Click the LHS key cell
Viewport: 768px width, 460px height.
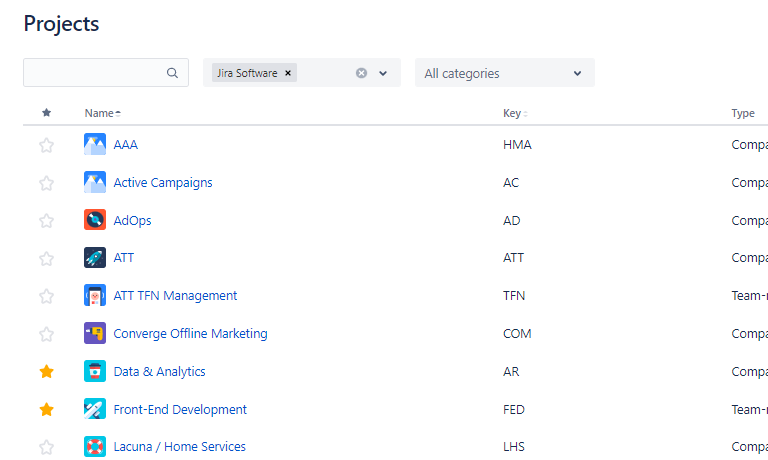(x=514, y=447)
